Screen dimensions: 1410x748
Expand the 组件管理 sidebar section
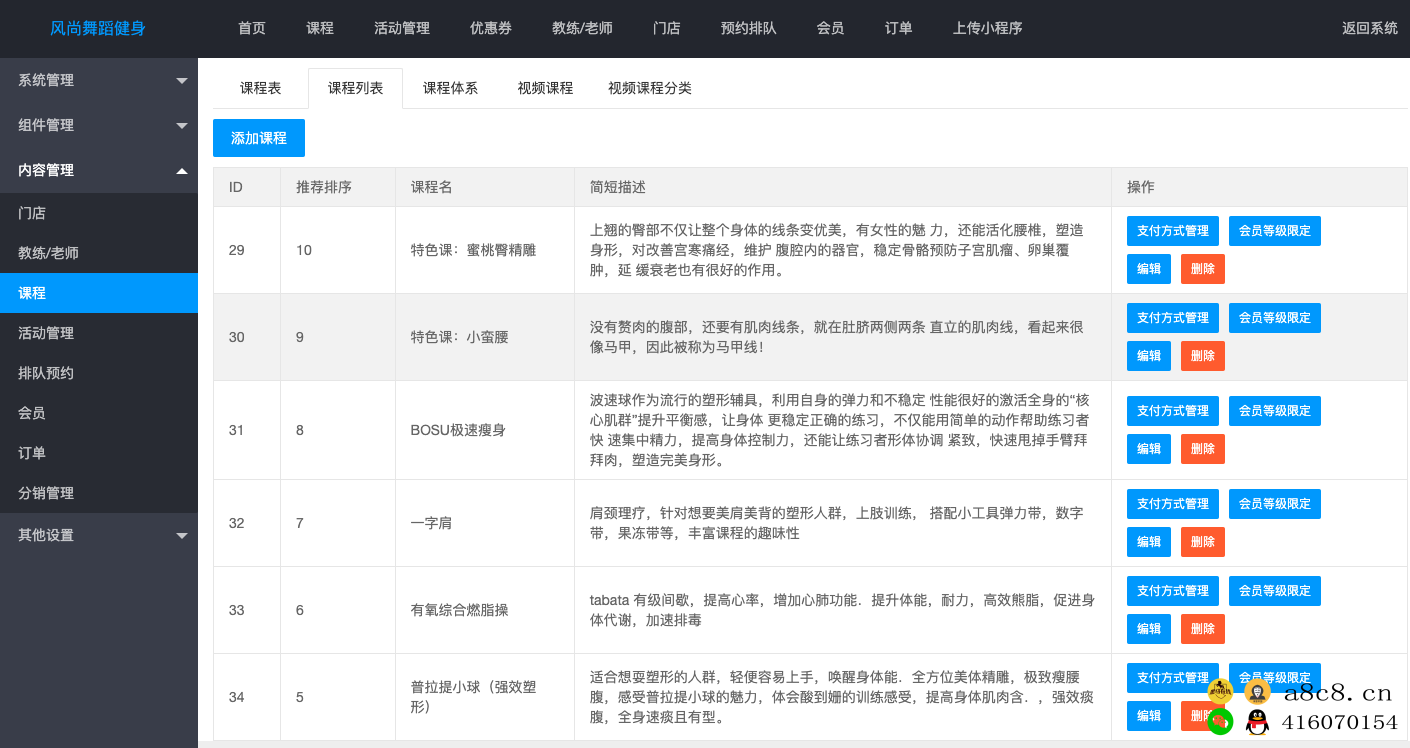[98, 125]
